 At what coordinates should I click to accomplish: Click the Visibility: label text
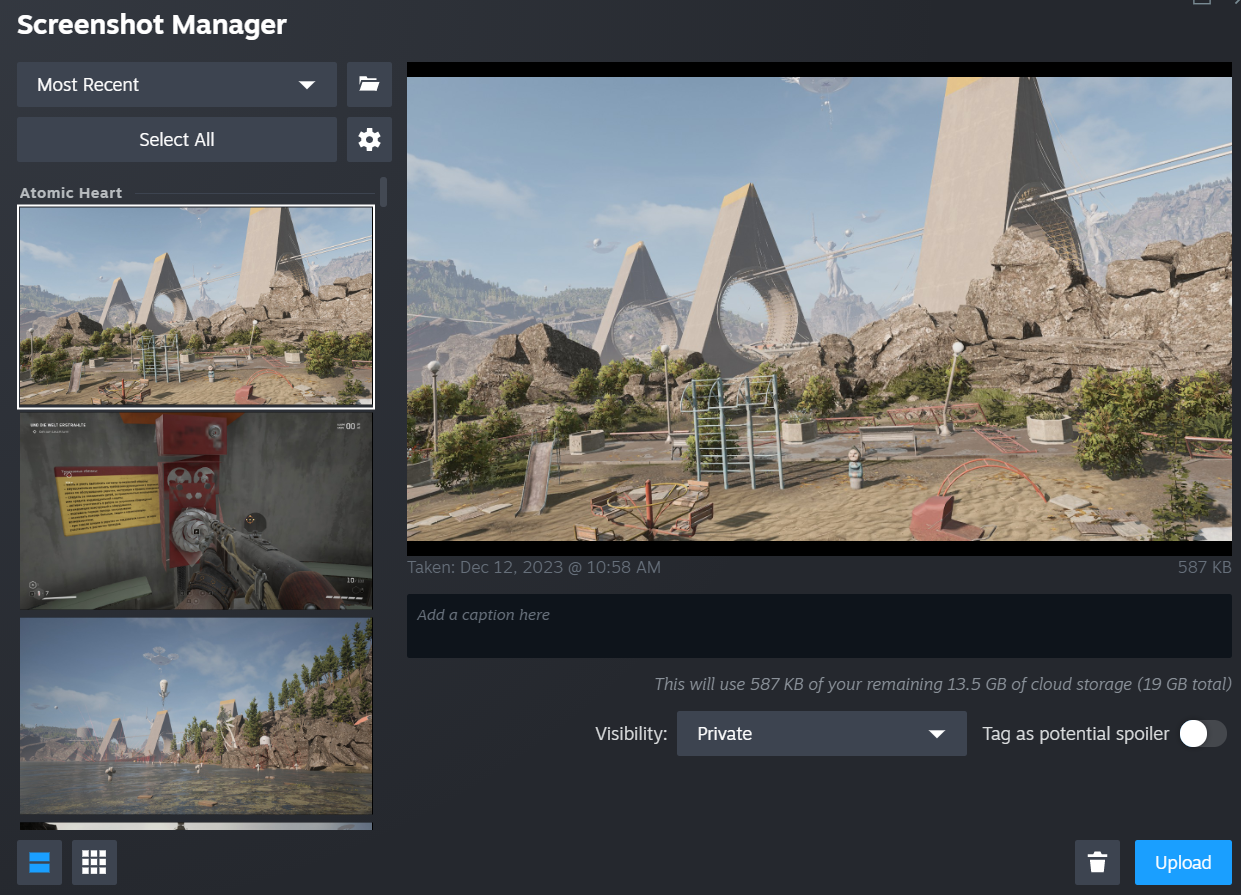tap(631, 733)
